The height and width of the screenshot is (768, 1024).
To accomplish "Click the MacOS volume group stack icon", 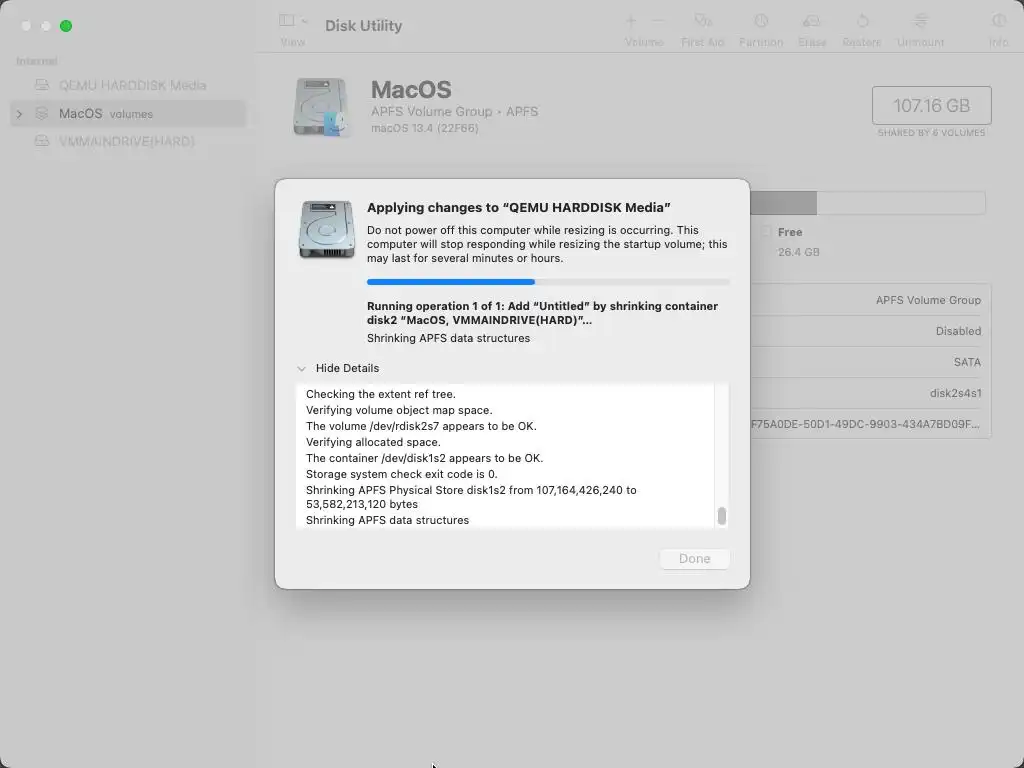I will 42,114.
